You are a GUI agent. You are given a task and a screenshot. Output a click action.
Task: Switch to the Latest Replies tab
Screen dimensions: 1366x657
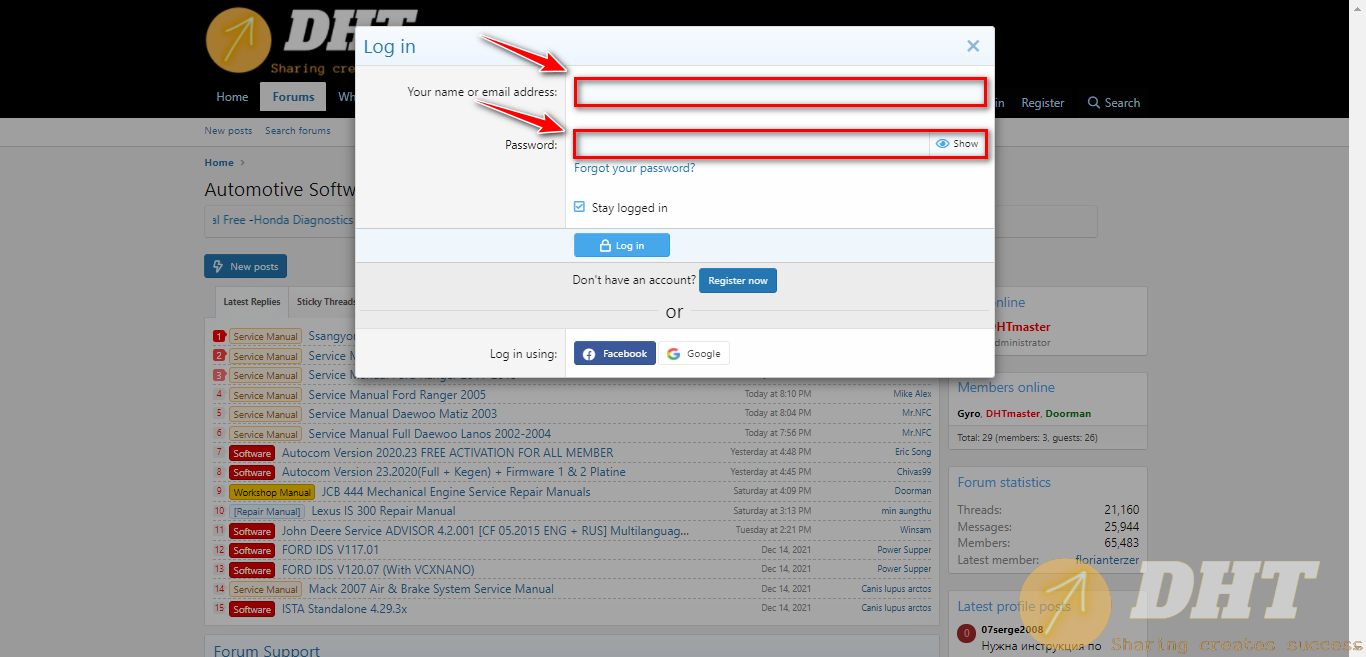[252, 302]
